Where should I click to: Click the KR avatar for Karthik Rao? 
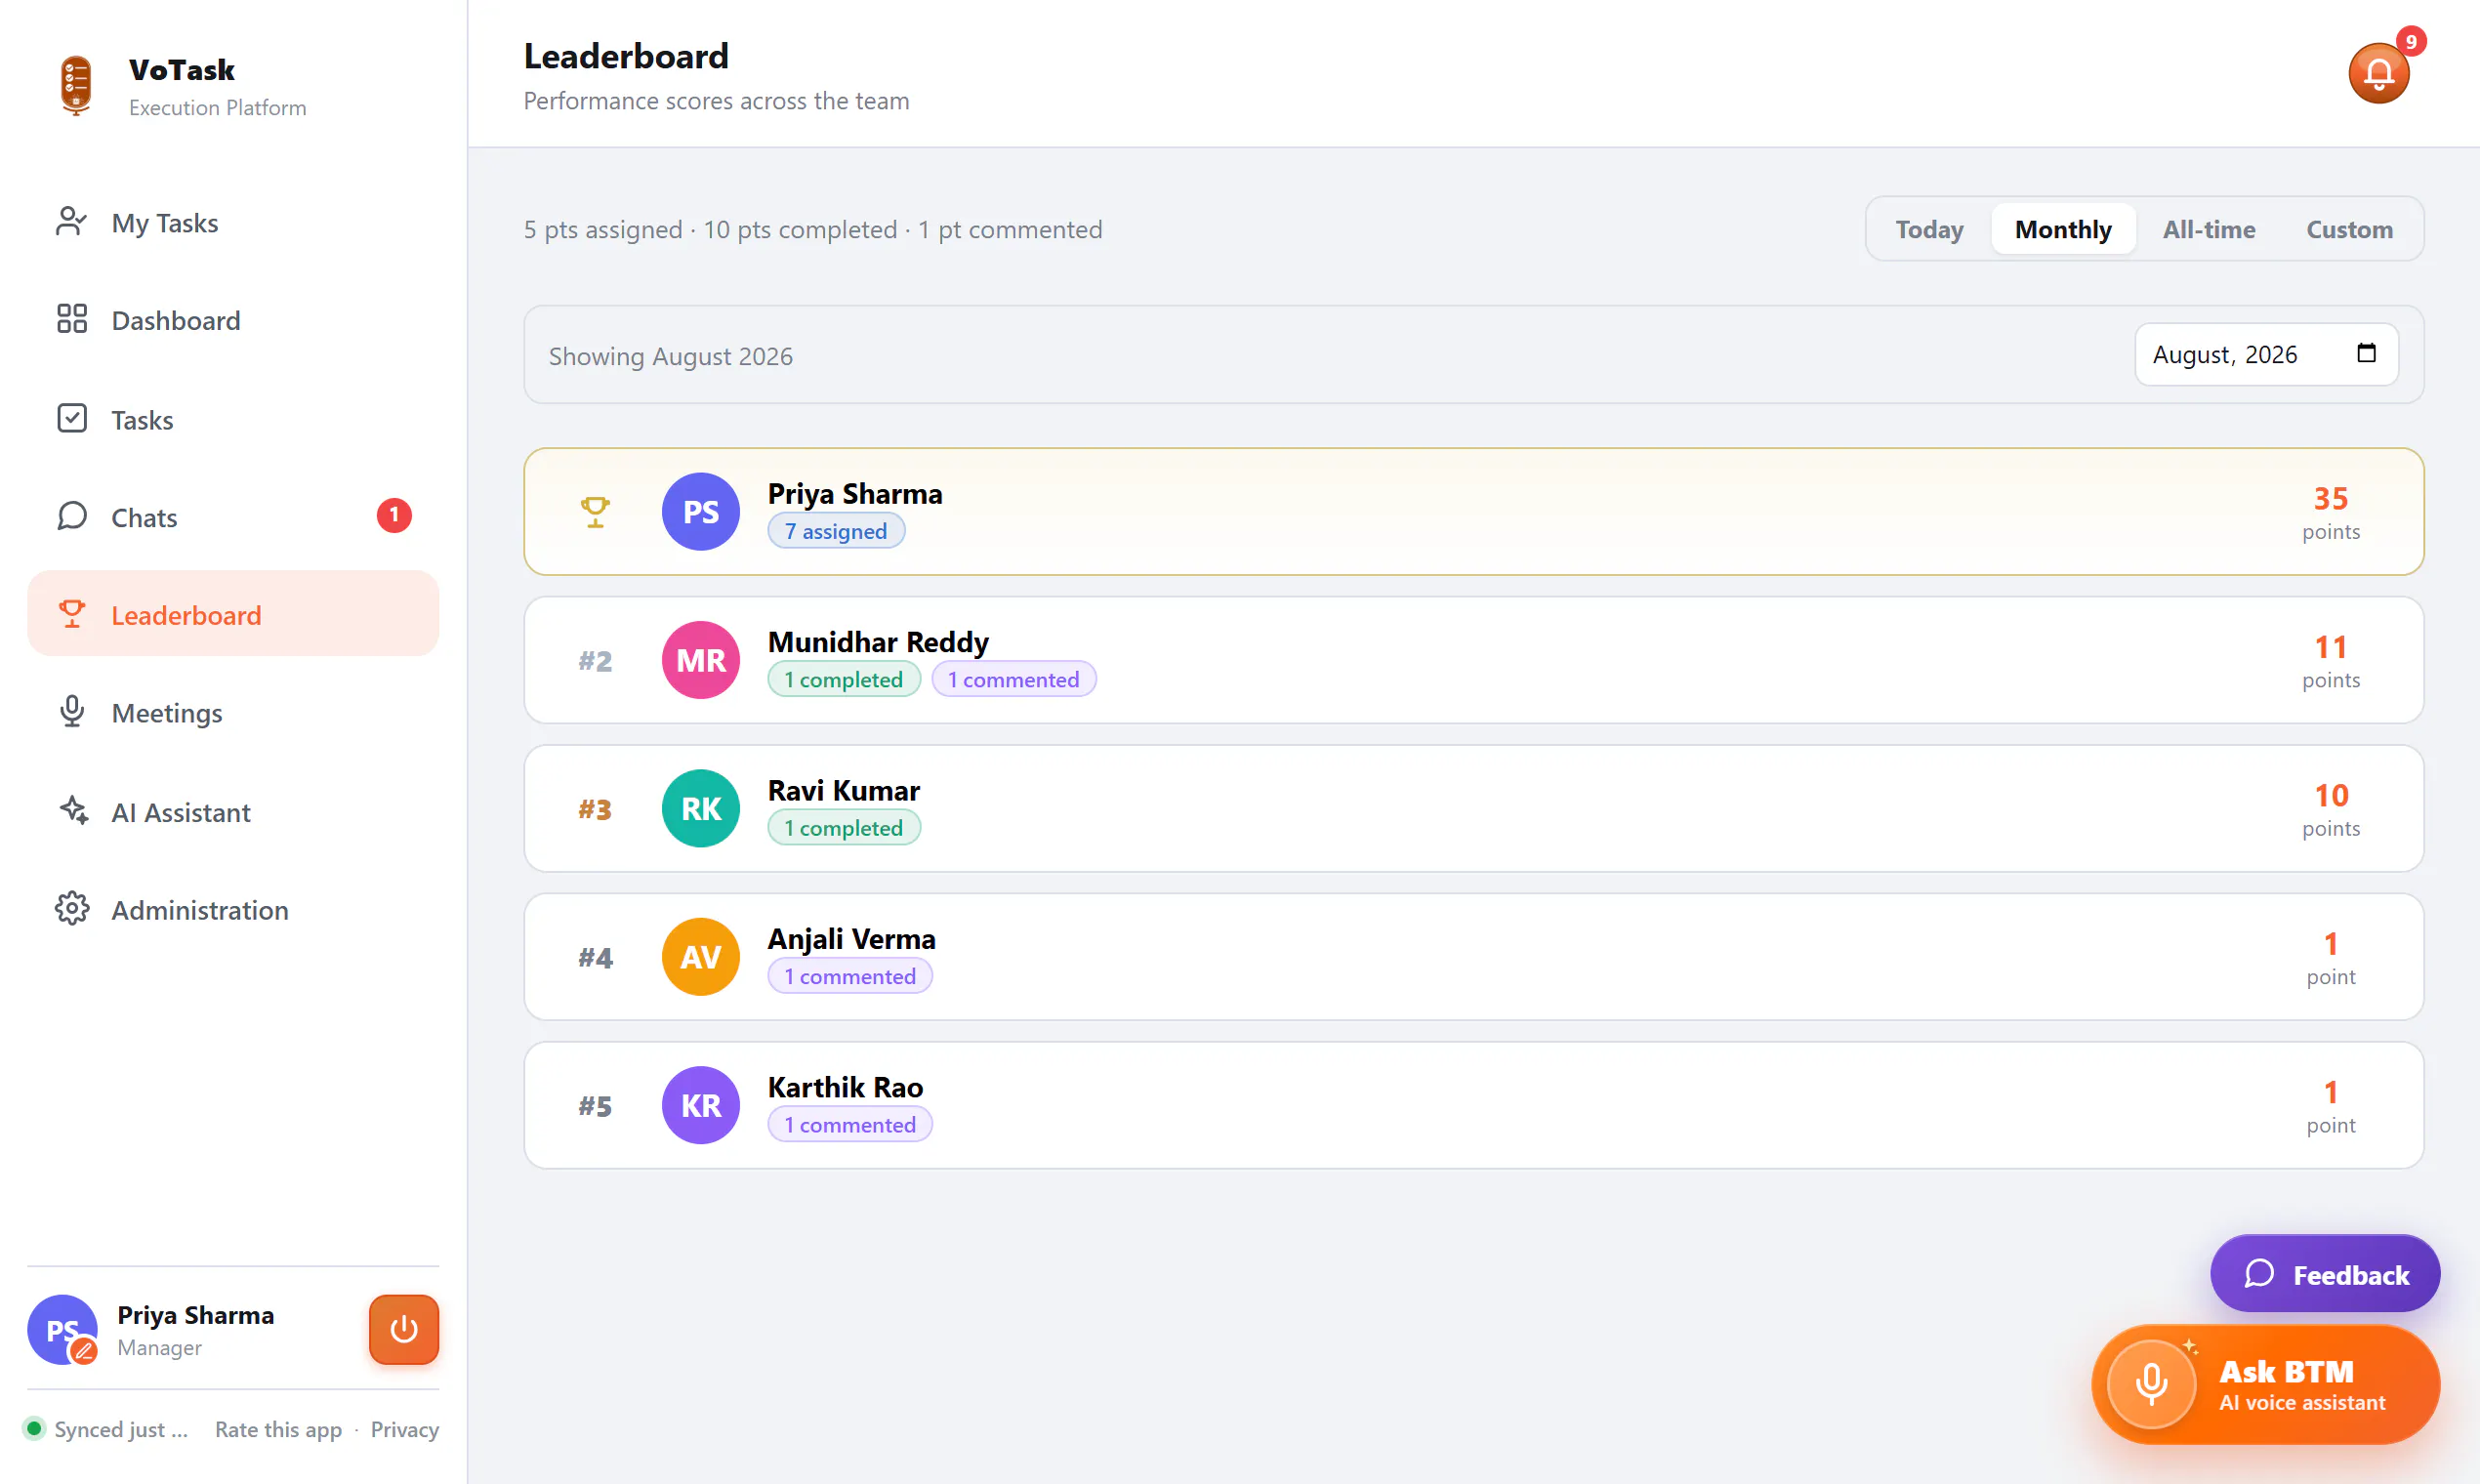(700, 1106)
